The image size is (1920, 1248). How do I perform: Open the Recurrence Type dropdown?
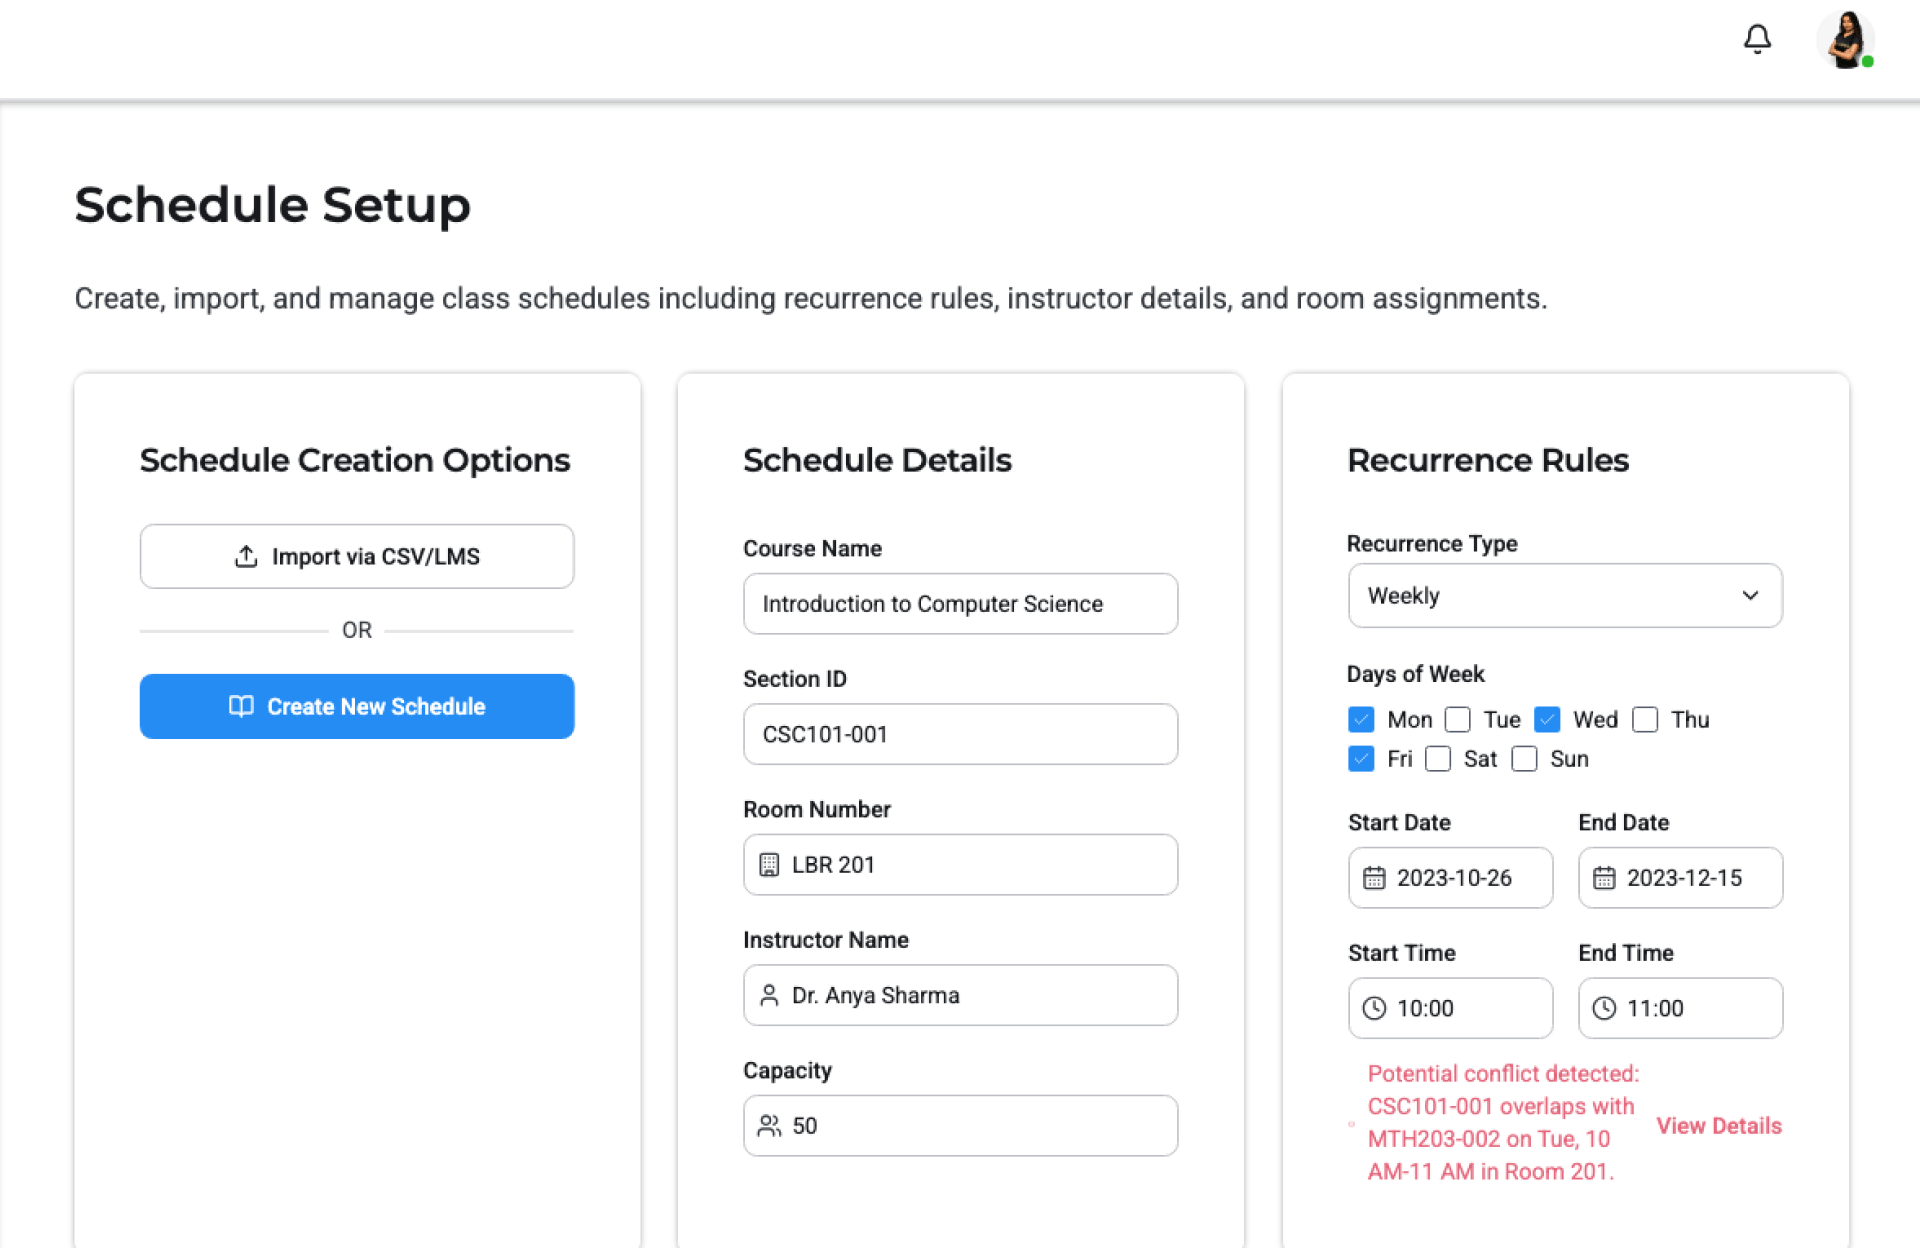(1564, 596)
